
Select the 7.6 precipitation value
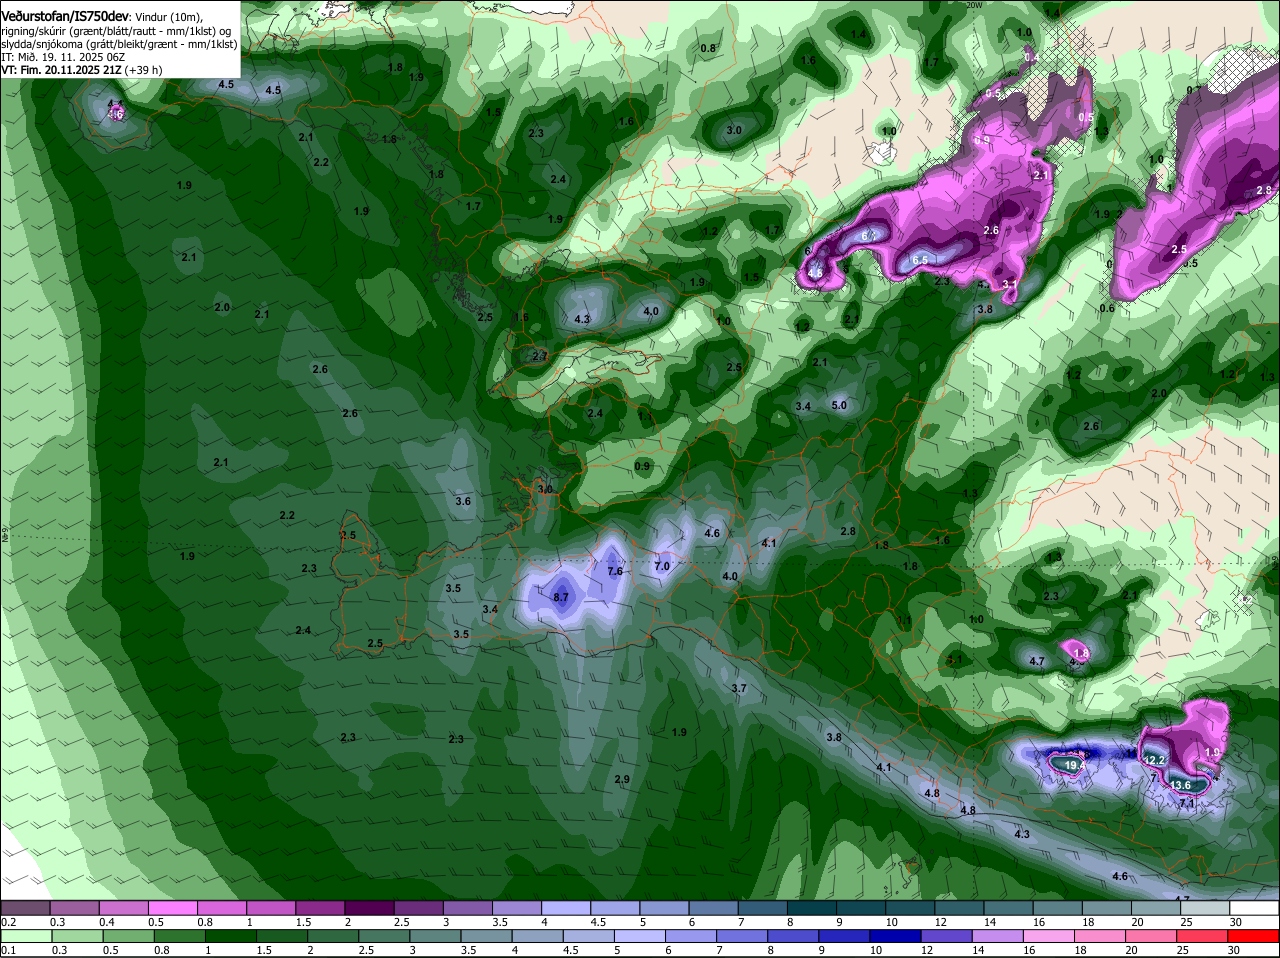tap(615, 571)
